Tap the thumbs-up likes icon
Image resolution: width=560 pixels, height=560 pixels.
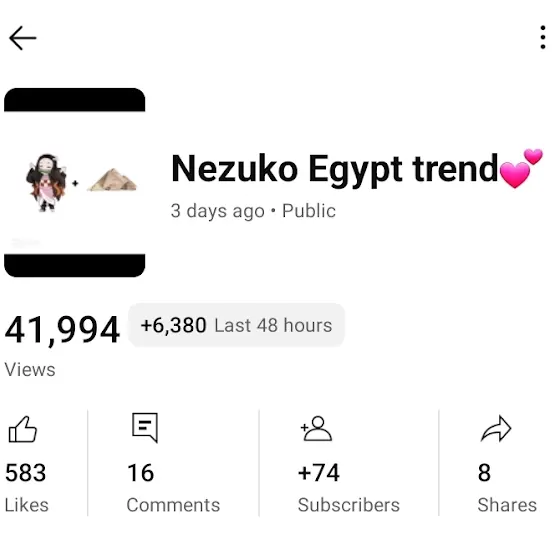coord(22,429)
